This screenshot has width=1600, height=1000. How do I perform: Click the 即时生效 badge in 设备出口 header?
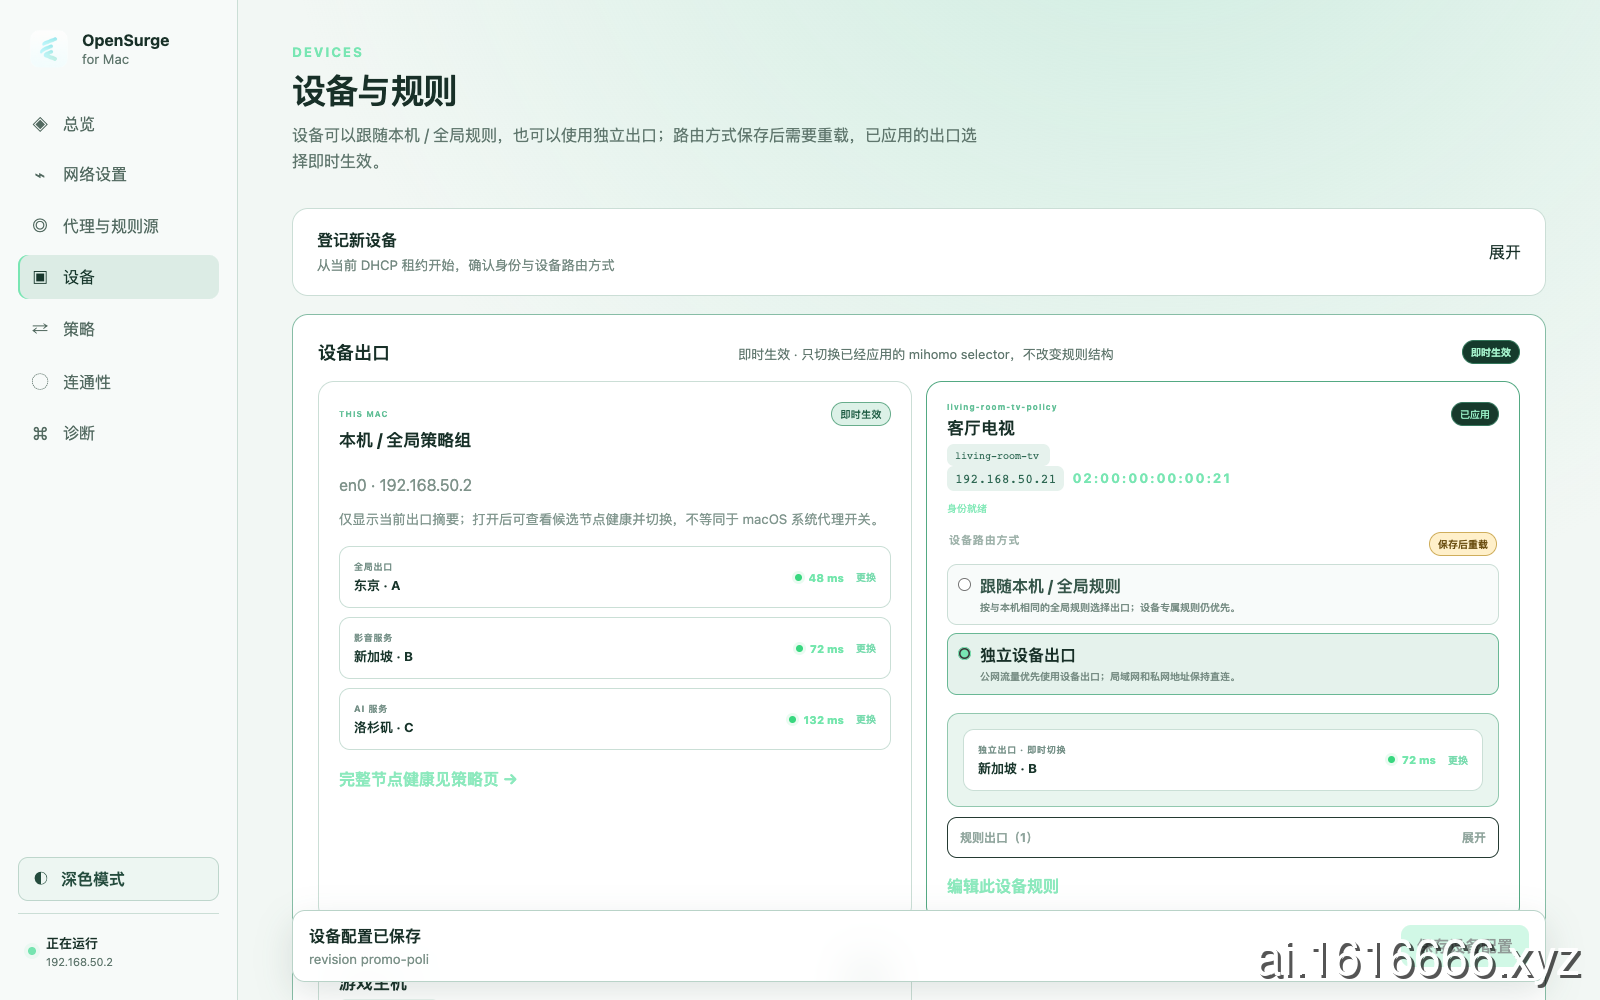tap(1490, 352)
